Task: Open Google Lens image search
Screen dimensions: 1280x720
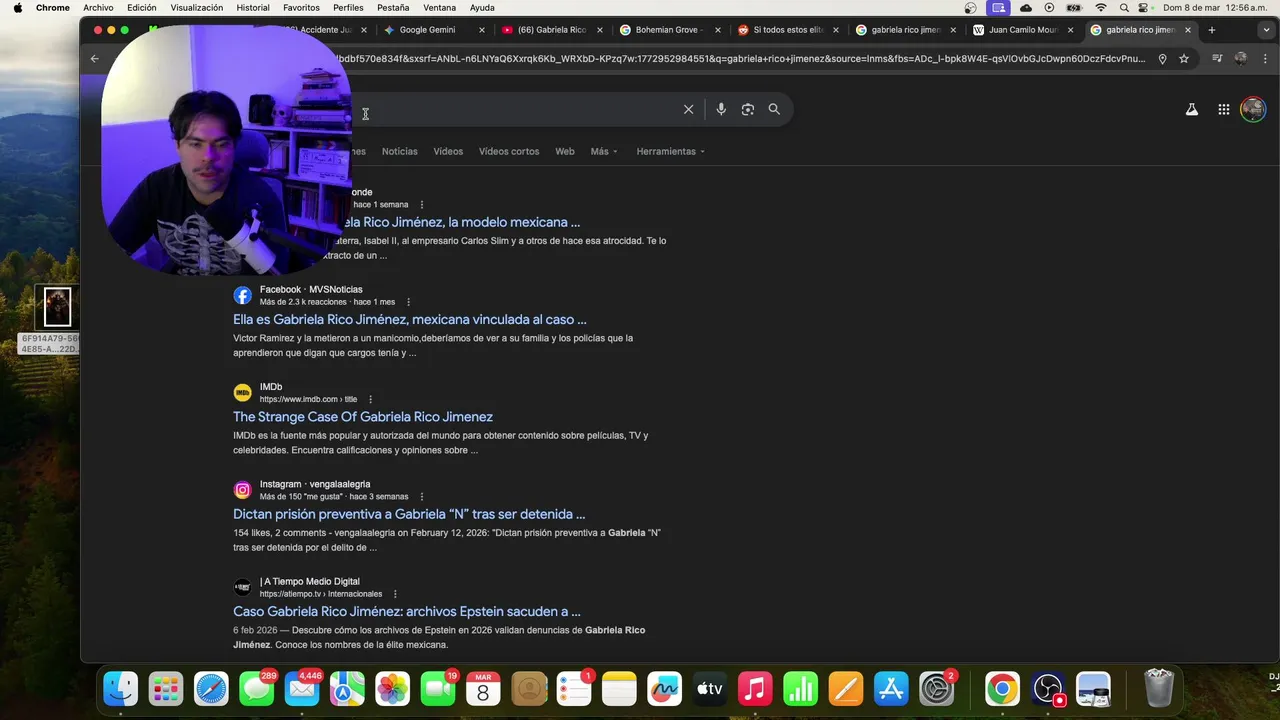Action: (x=747, y=109)
